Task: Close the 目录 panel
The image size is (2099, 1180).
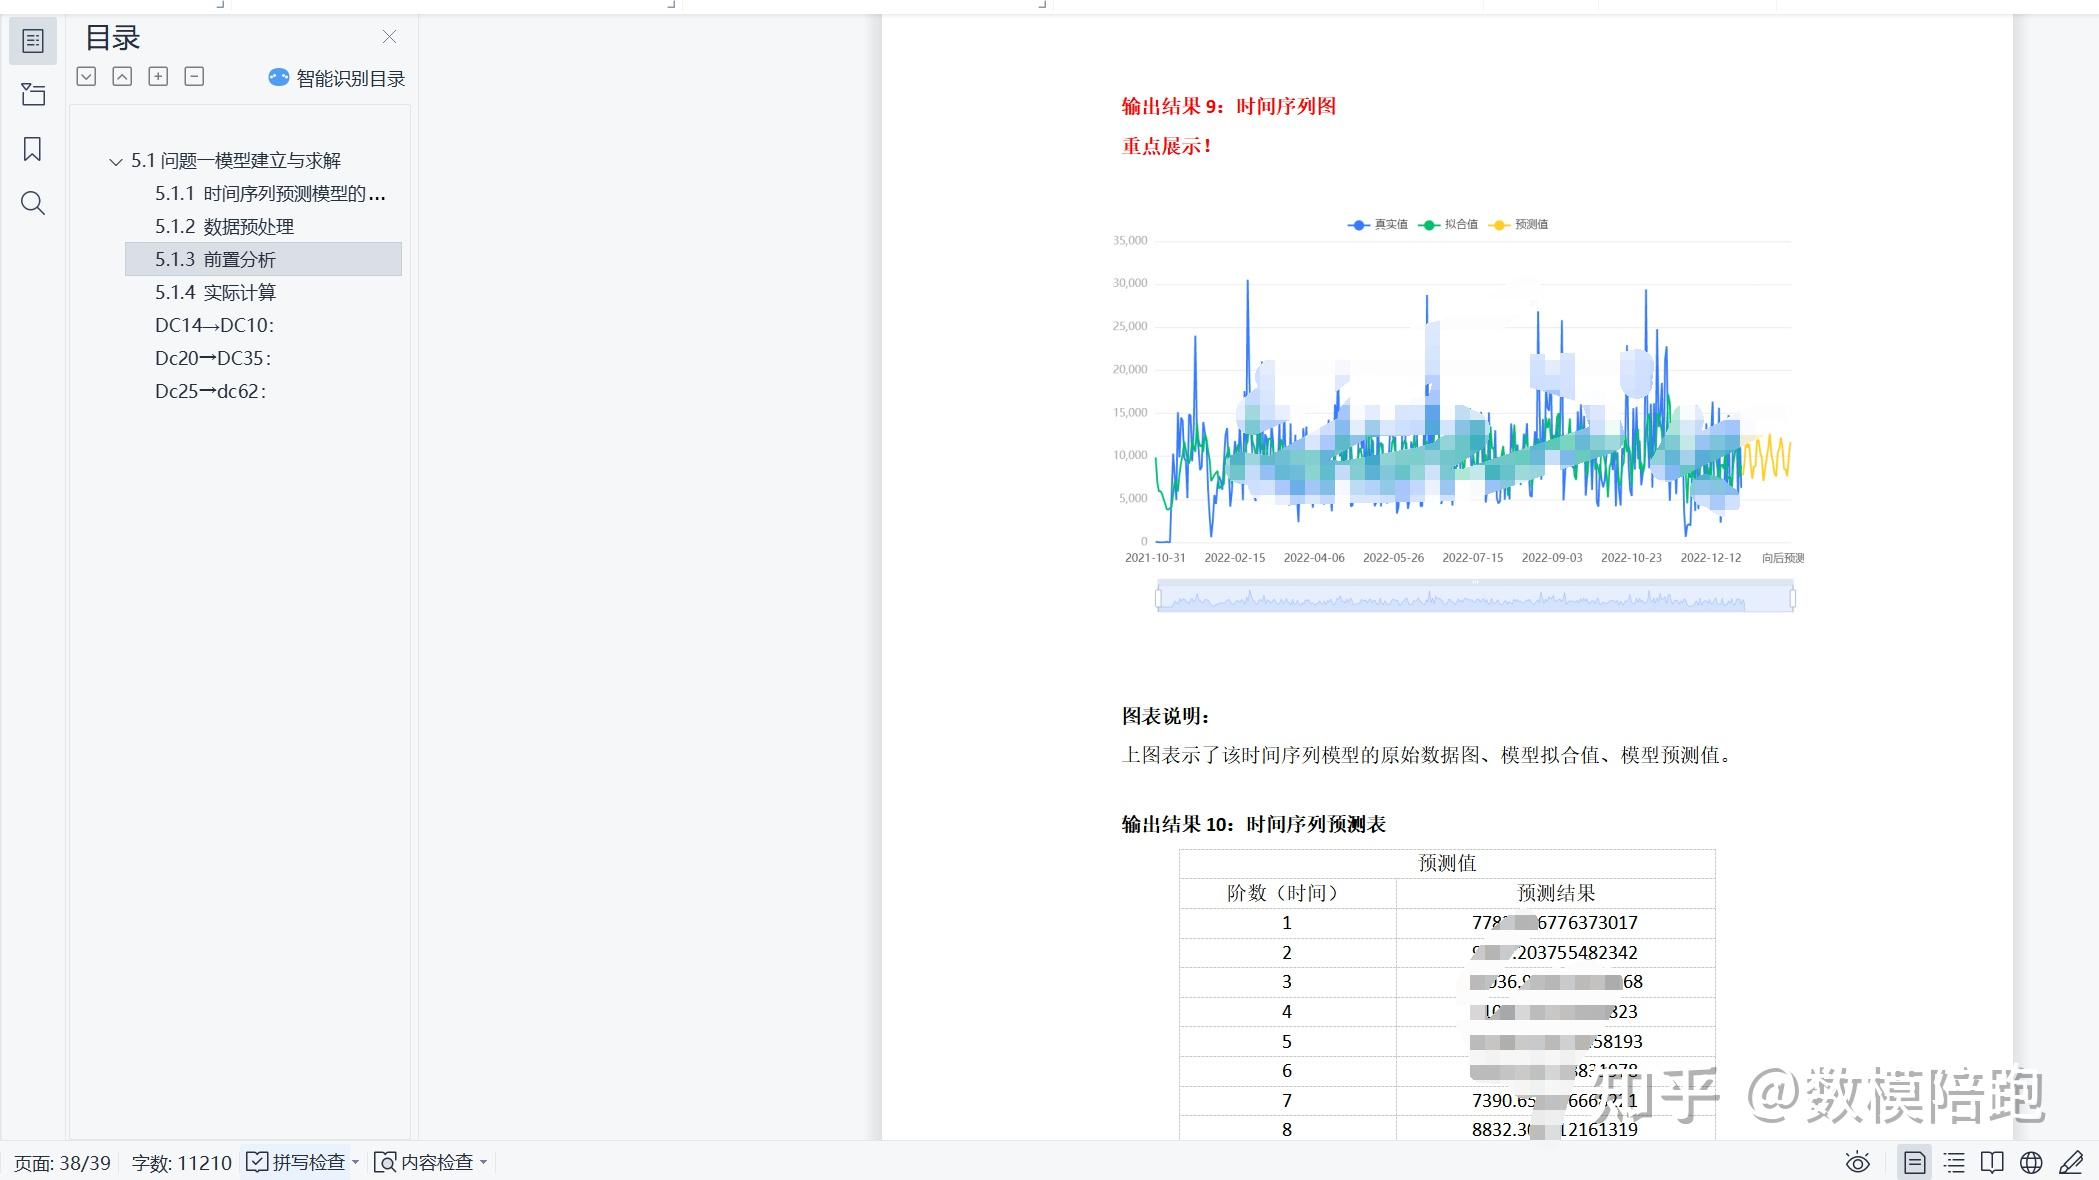Action: pos(389,37)
